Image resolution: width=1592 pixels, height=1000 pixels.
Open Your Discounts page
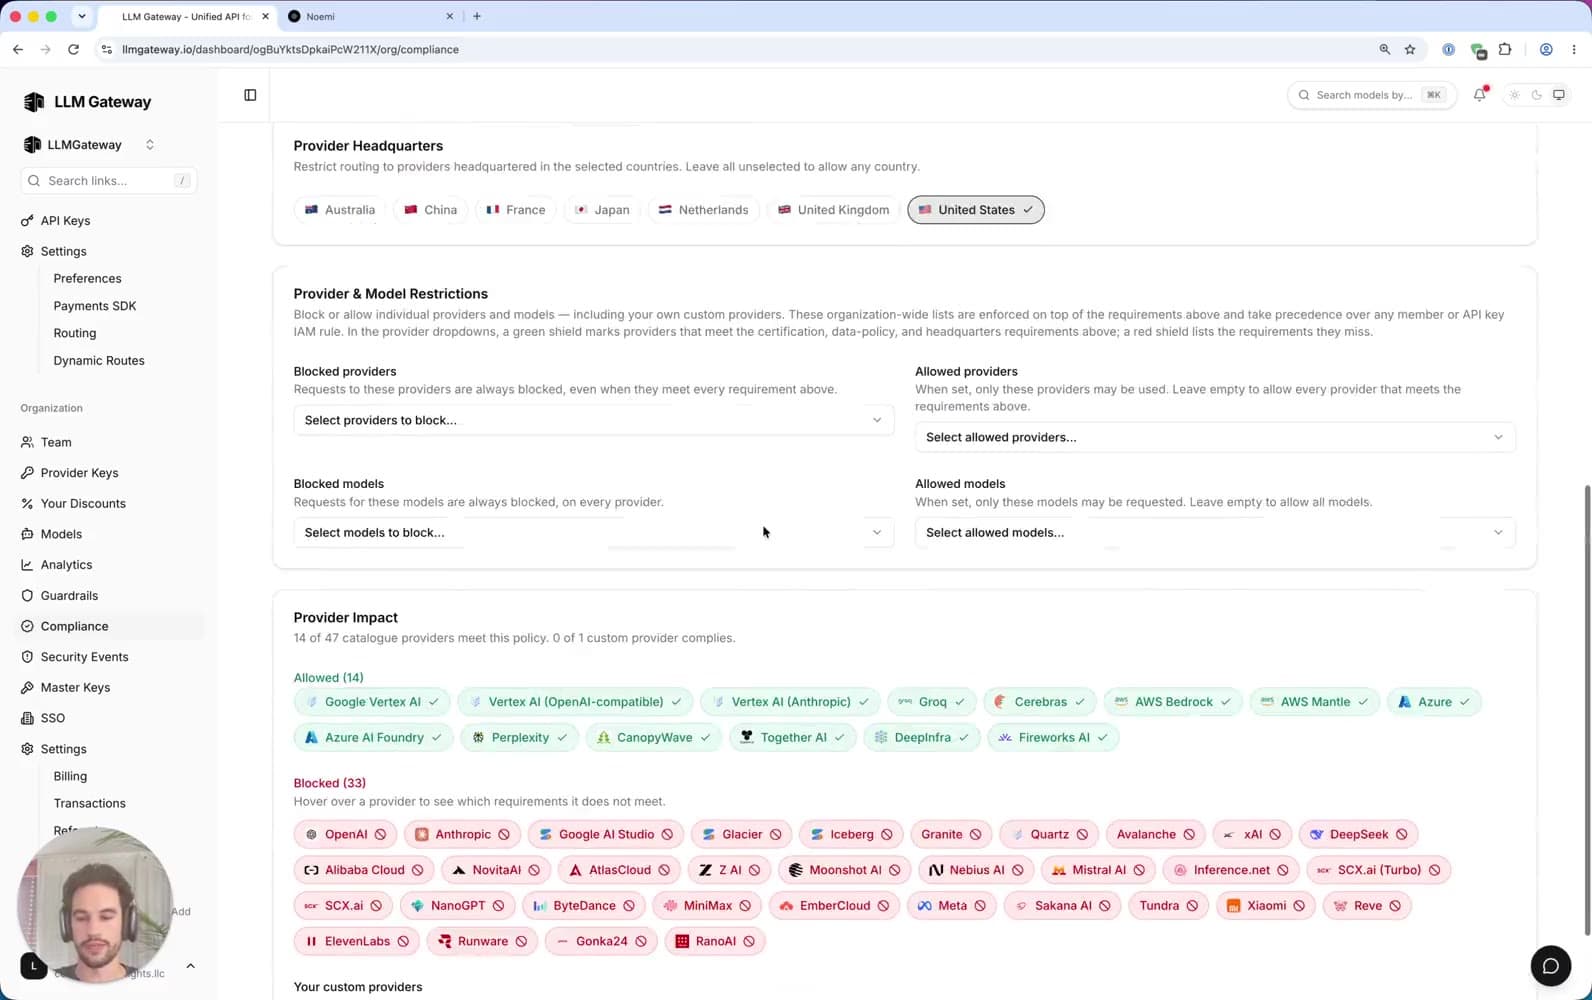pyautogui.click(x=83, y=504)
